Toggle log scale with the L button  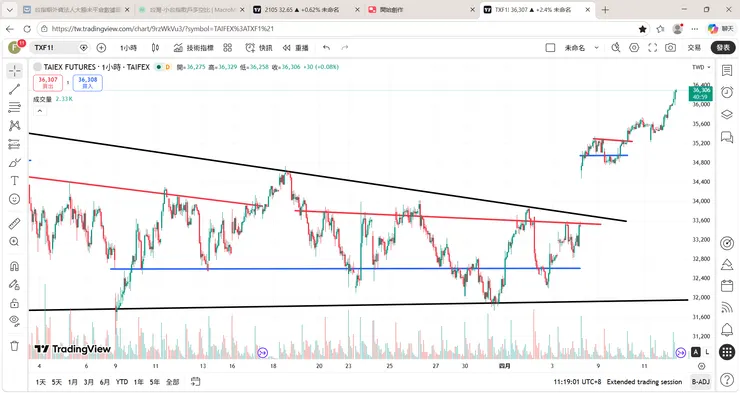tap(707, 352)
